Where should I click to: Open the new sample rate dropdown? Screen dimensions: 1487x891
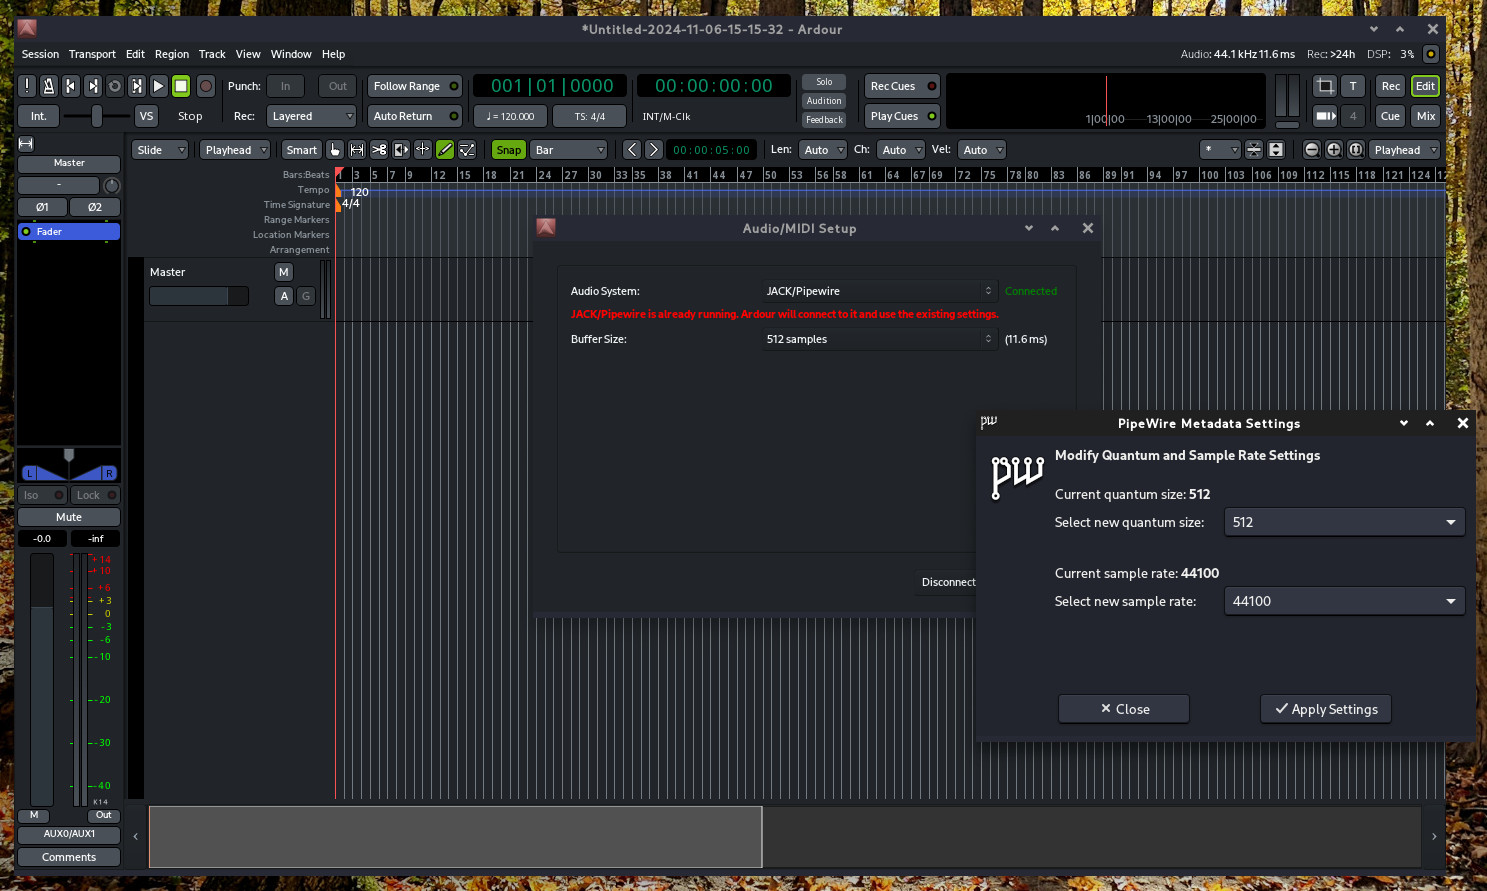click(x=1344, y=601)
